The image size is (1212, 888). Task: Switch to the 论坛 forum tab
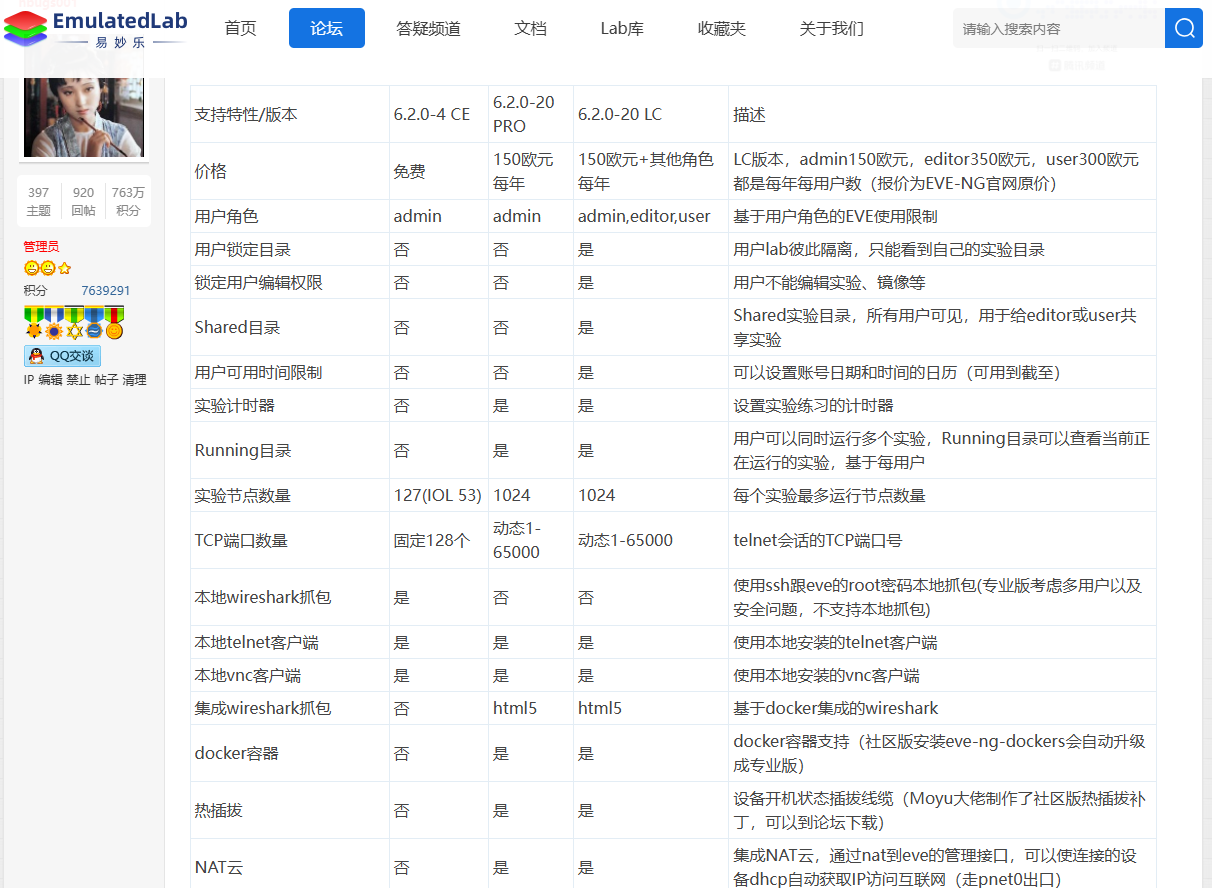pos(326,28)
